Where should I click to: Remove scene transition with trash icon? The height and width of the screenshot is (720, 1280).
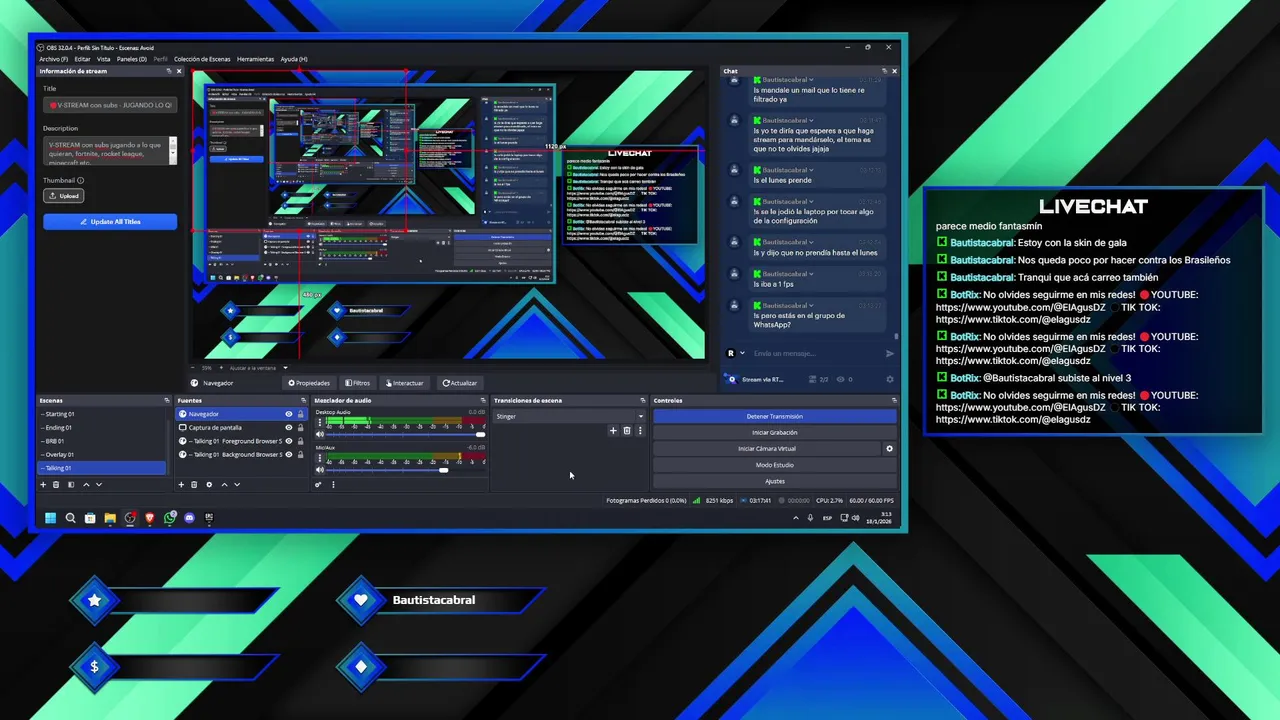click(x=627, y=431)
